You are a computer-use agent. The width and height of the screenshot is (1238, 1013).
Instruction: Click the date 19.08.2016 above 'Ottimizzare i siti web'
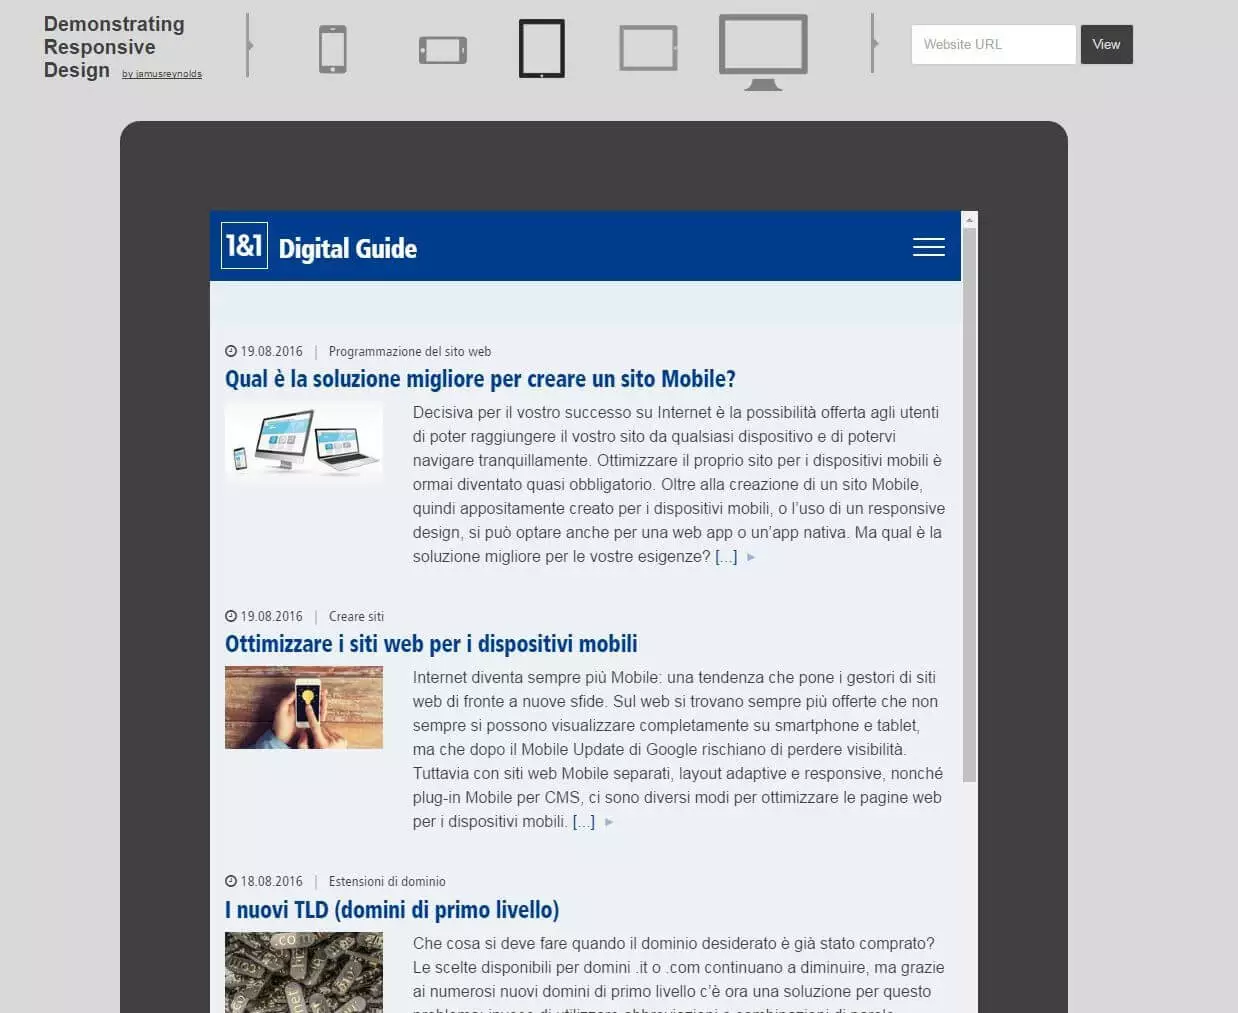pyautogui.click(x=271, y=616)
